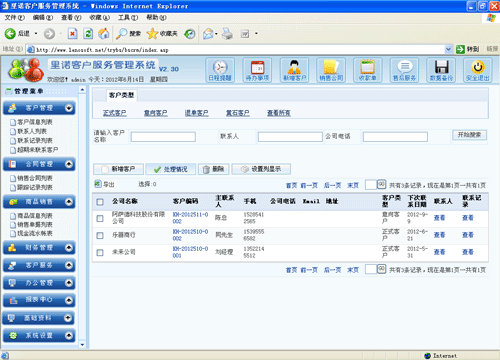Click the 开始搜索 button
This screenshot has width=500, height=360.
click(x=469, y=135)
